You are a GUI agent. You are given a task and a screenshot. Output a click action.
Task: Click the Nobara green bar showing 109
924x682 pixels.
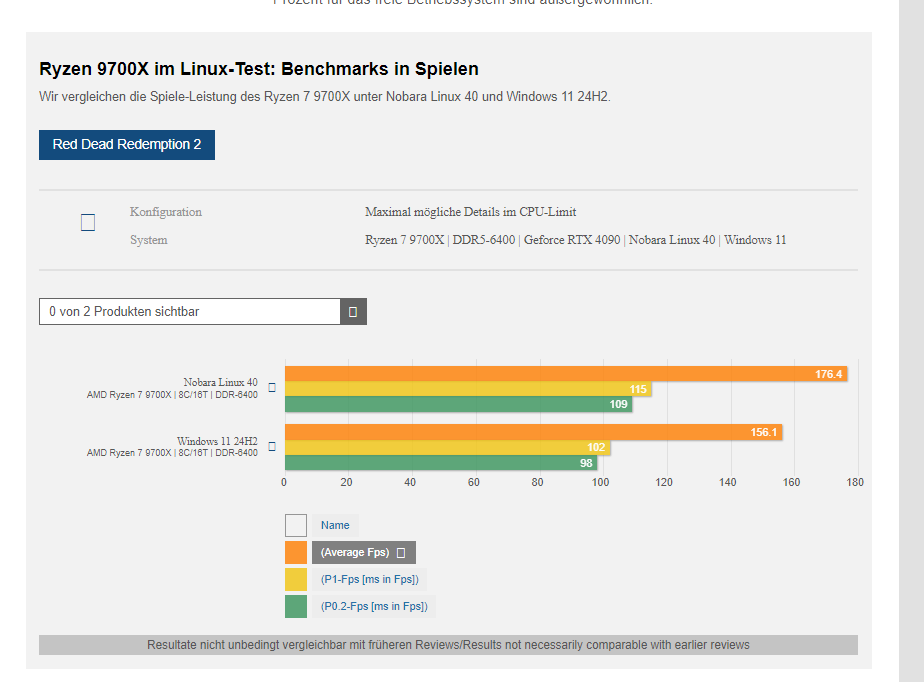[x=458, y=404]
